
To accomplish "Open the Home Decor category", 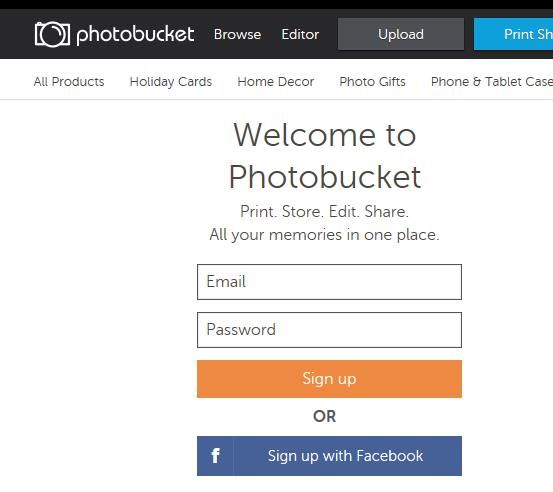I will 275,81.
